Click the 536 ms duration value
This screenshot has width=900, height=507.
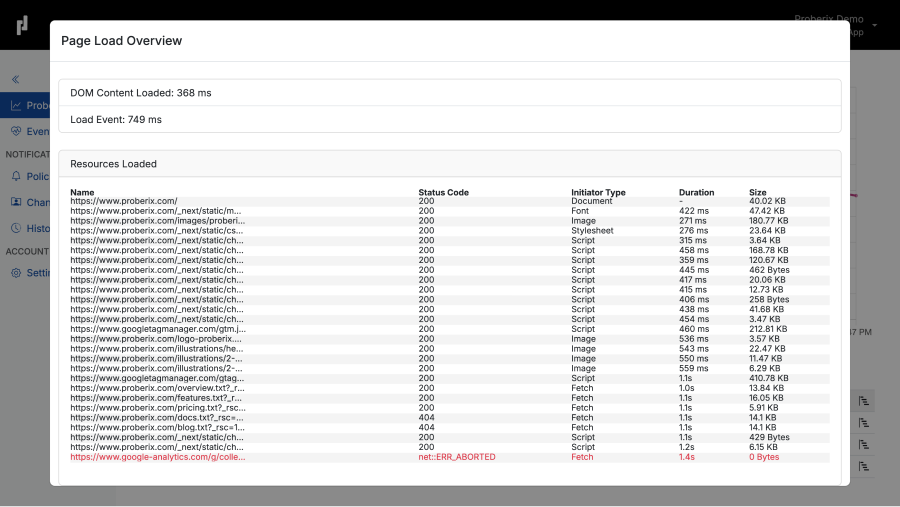694,339
